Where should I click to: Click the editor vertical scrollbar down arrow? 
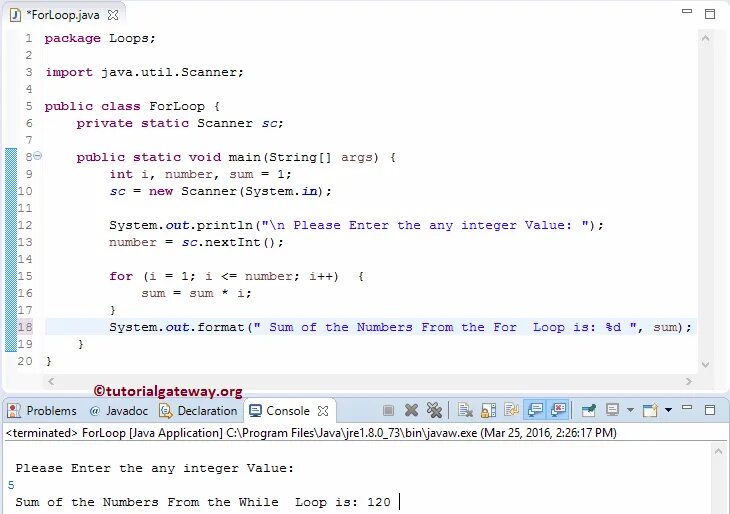705,365
